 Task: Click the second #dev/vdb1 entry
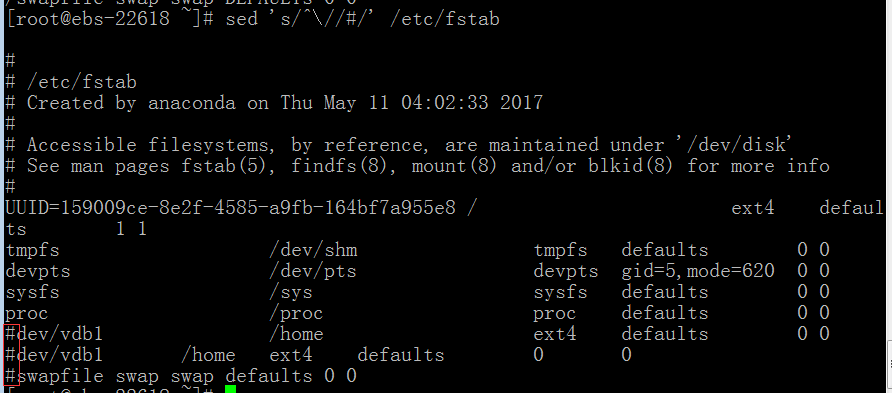(x=54, y=355)
